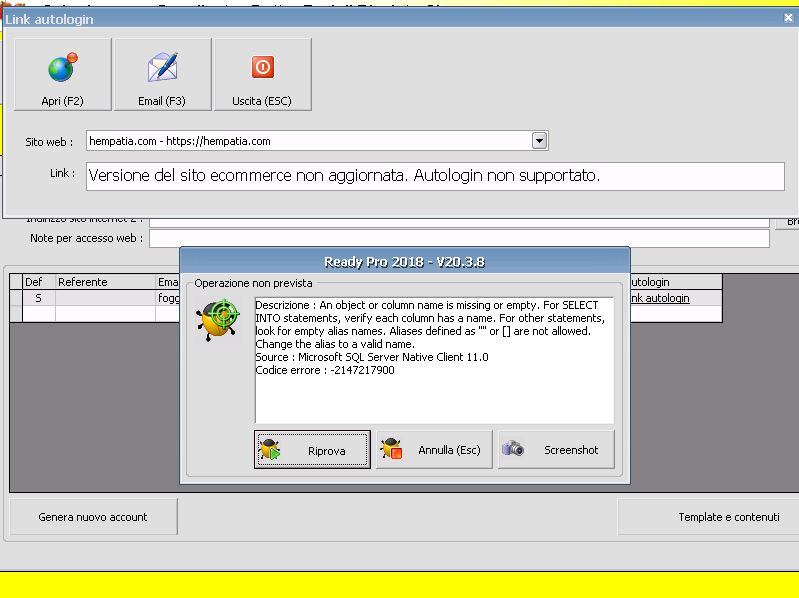Click the Operazione non prevista group label
This screenshot has width=799, height=598.
[253, 283]
